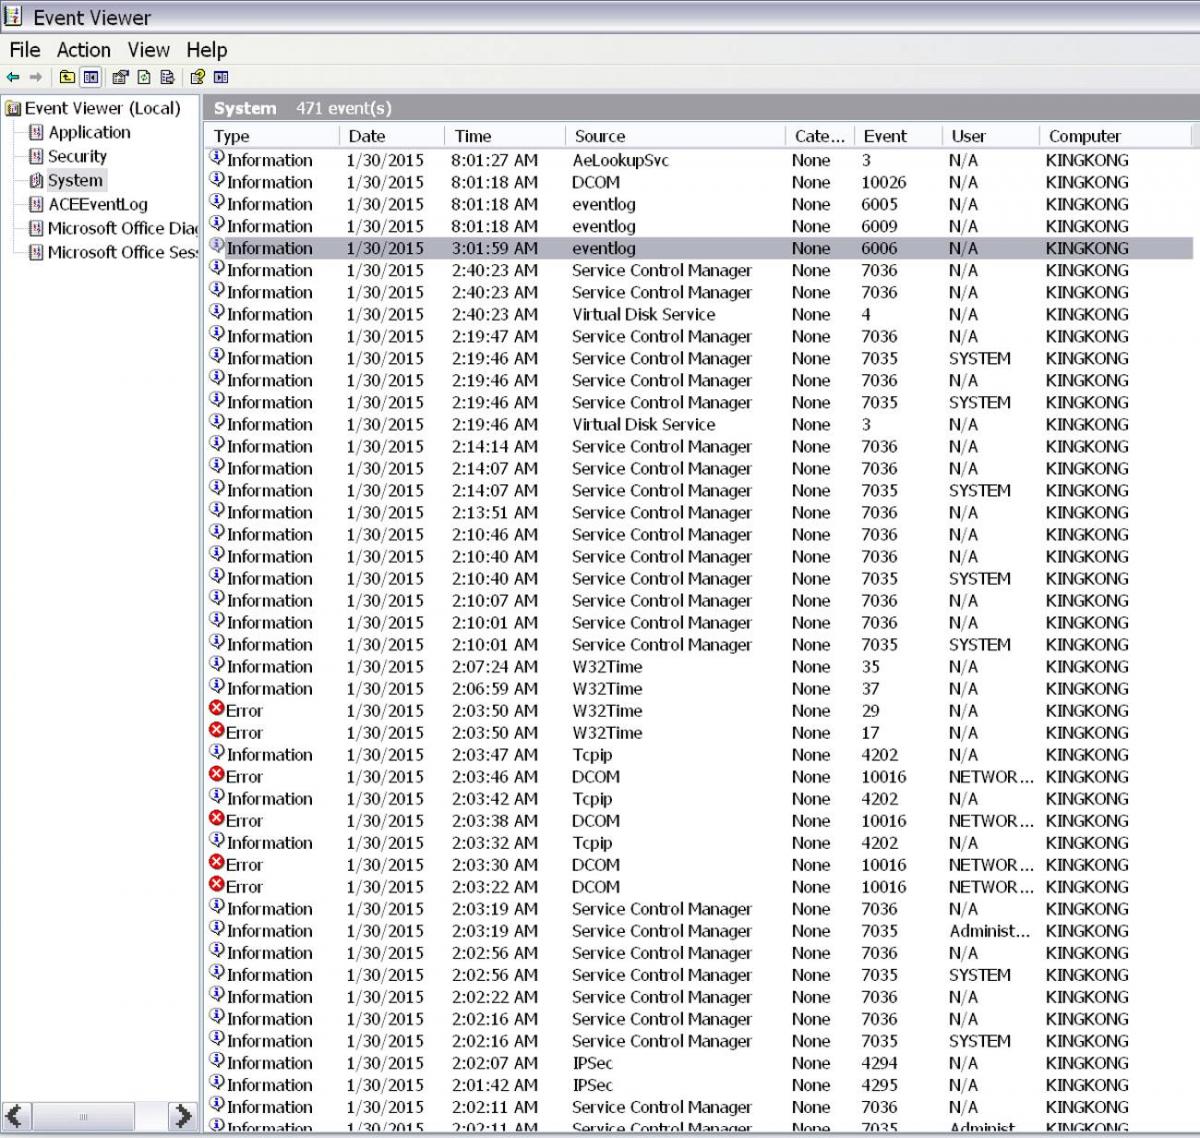Select the Security log

point(77,156)
